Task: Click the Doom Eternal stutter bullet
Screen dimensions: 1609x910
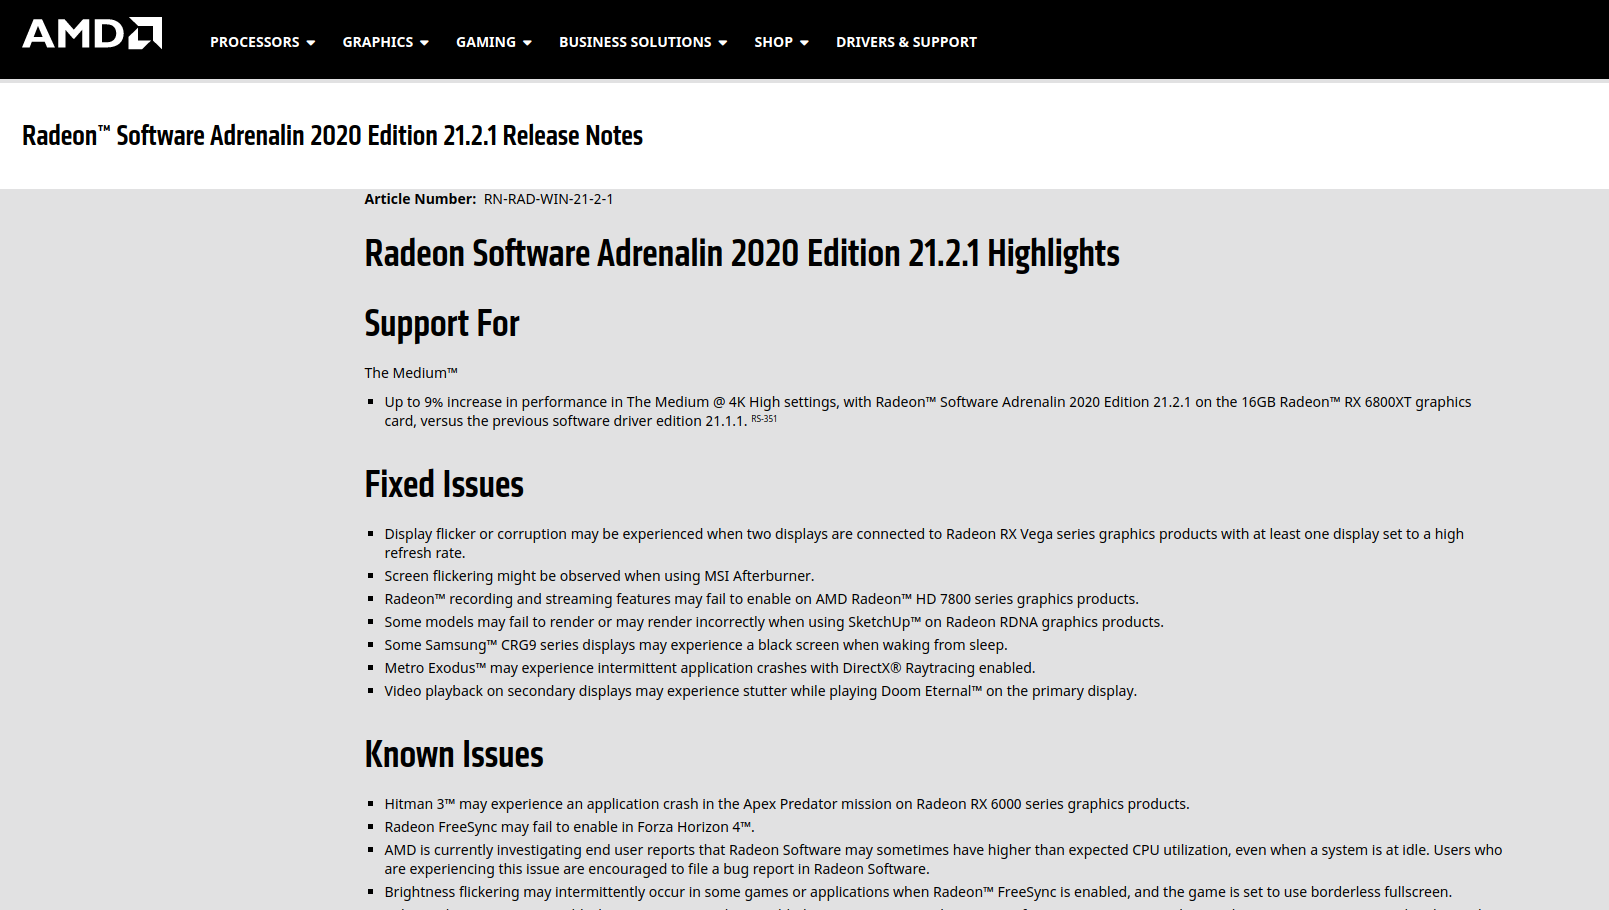Action: 760,691
